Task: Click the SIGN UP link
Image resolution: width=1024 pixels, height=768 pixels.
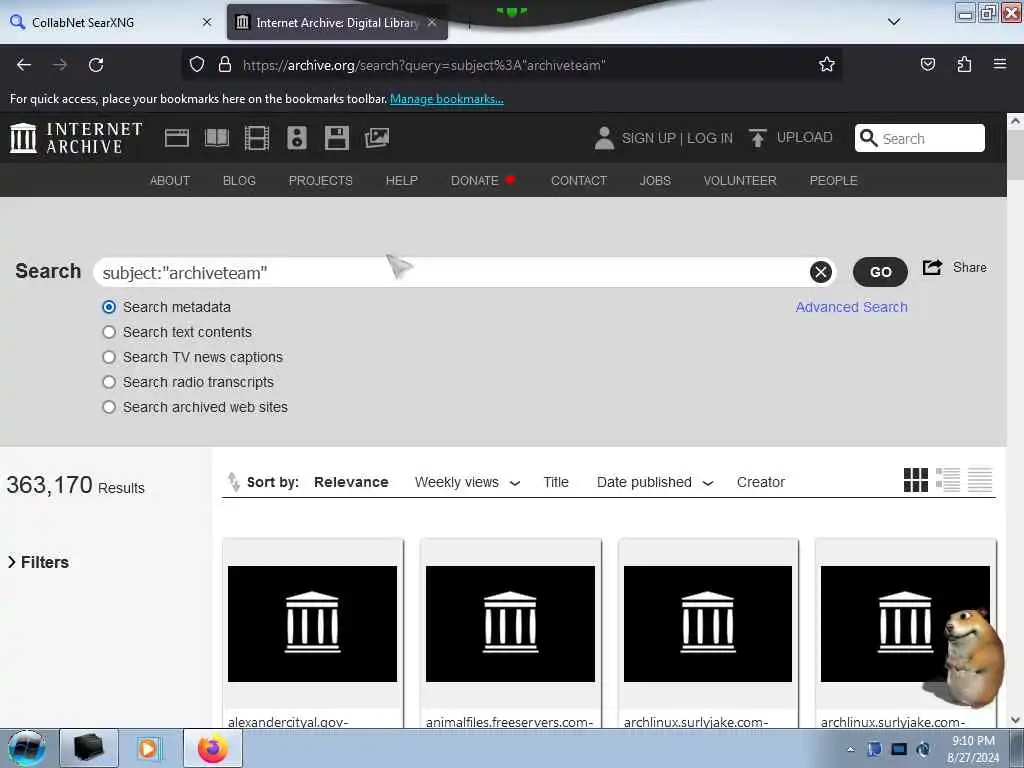Action: coord(648,138)
